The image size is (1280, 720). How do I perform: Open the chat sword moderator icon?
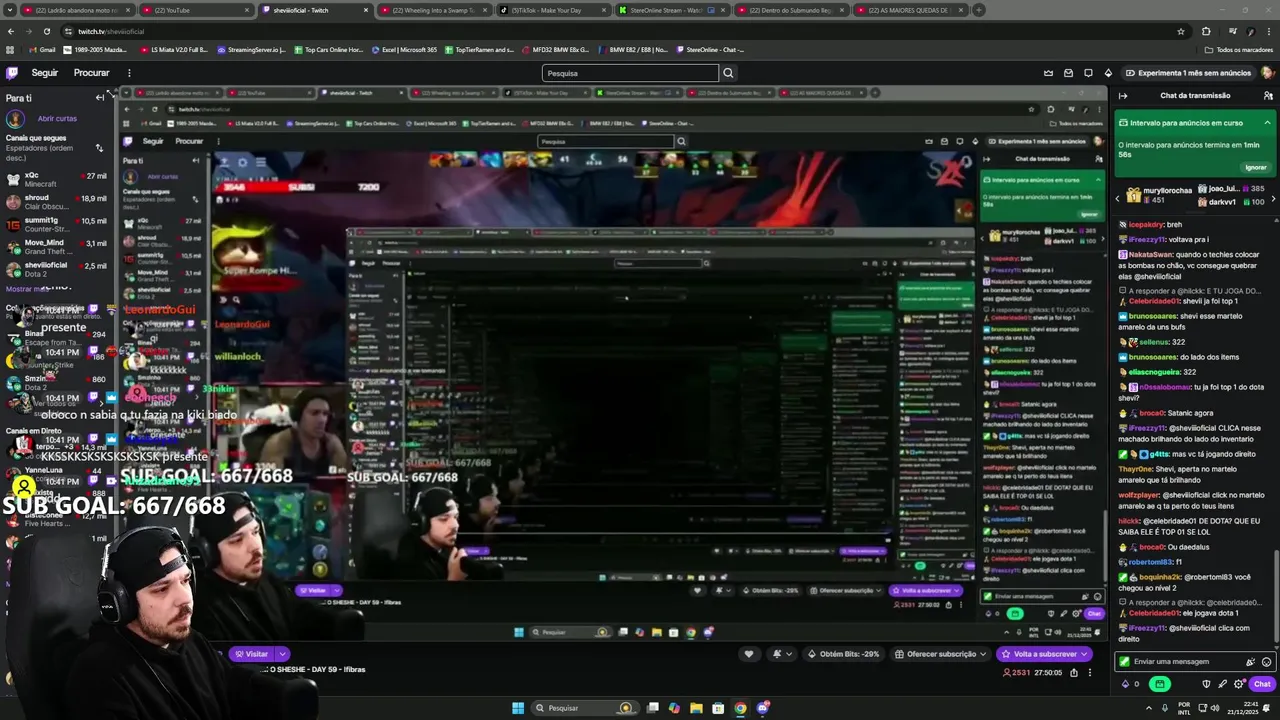click(1222, 684)
